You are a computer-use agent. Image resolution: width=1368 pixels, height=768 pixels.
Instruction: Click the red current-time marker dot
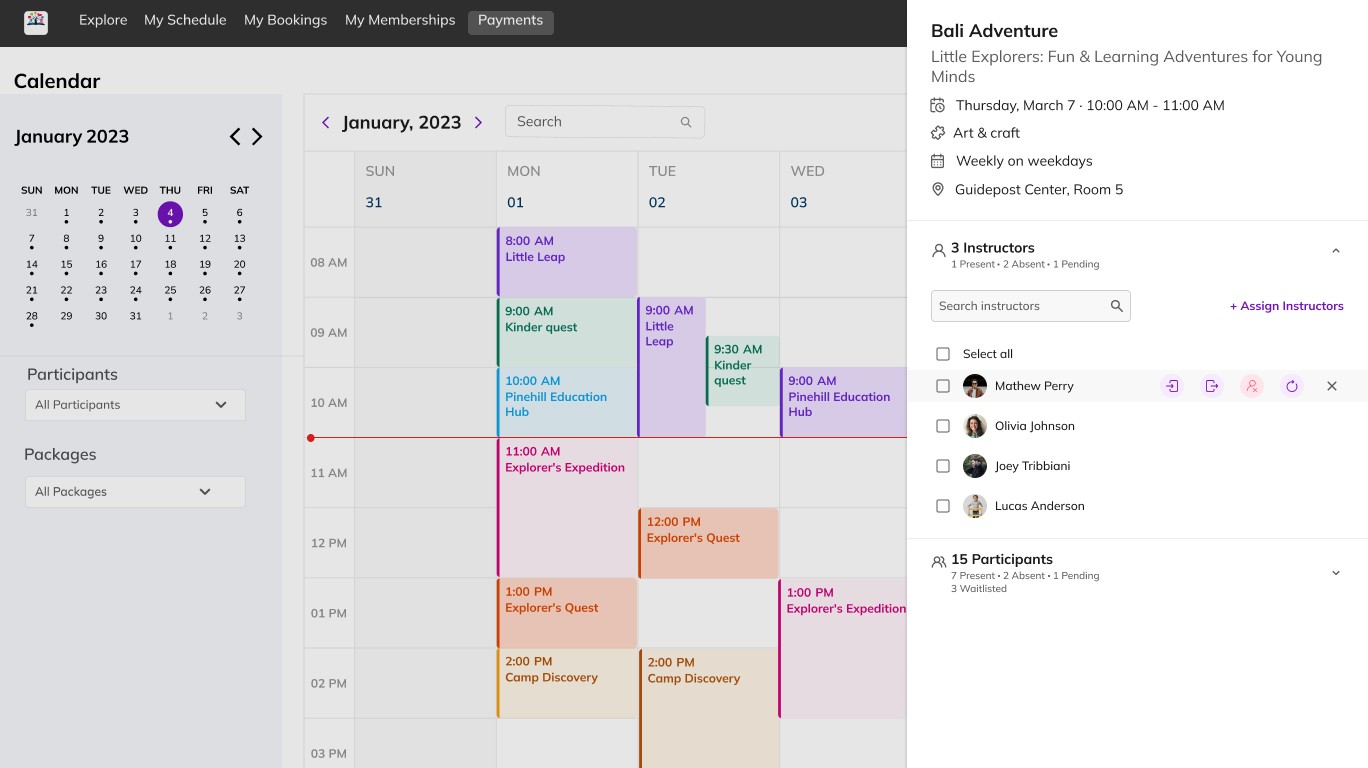click(x=311, y=438)
